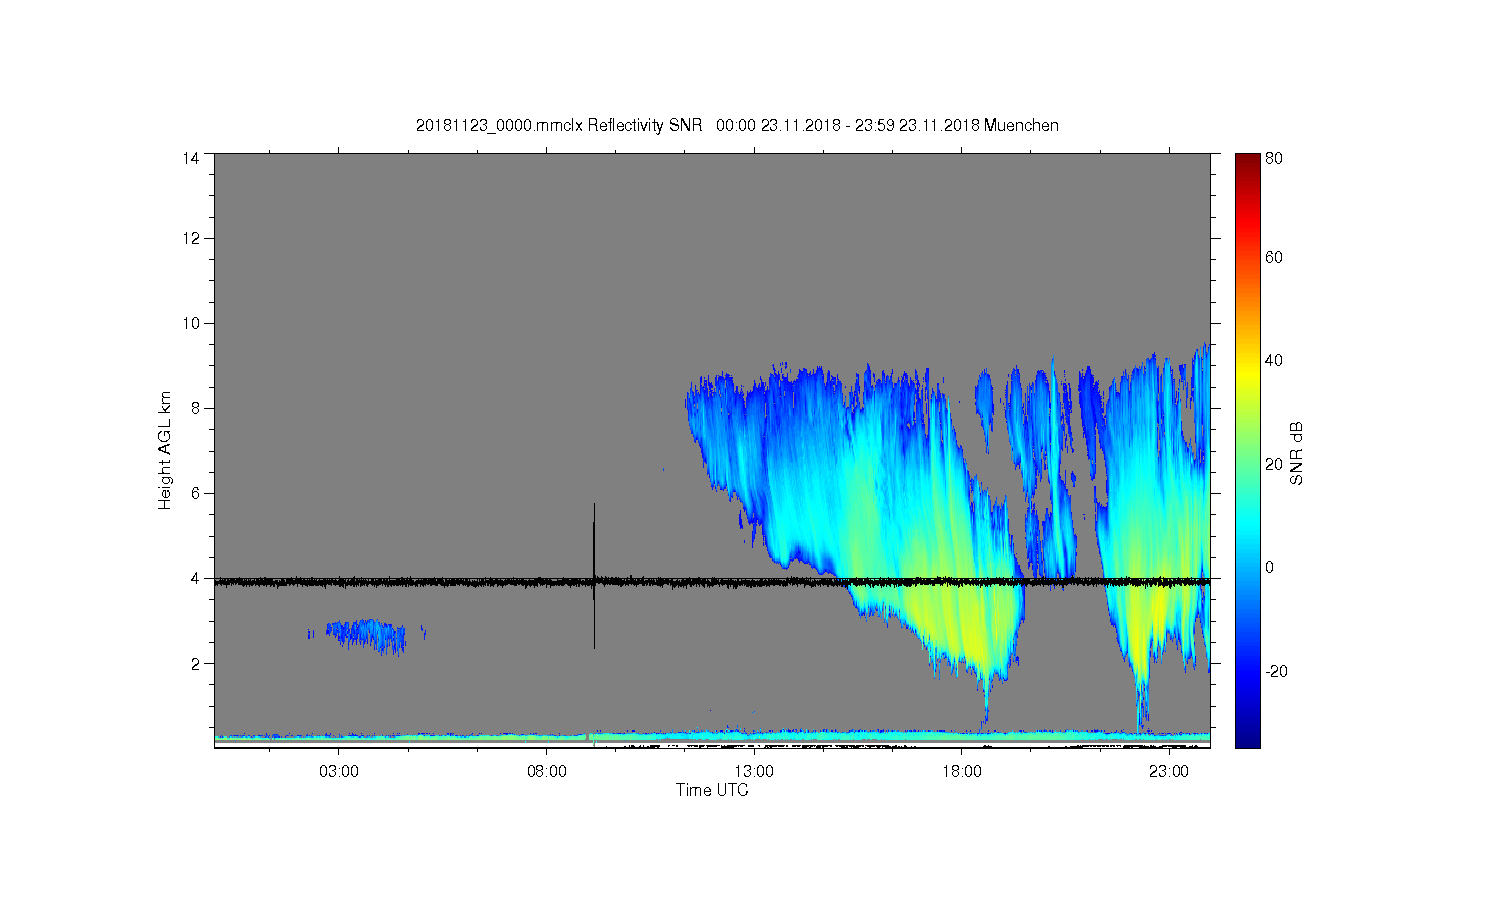Click the plot title mentioning Muenchen
This screenshot has height=900, width=1500.
point(737,125)
